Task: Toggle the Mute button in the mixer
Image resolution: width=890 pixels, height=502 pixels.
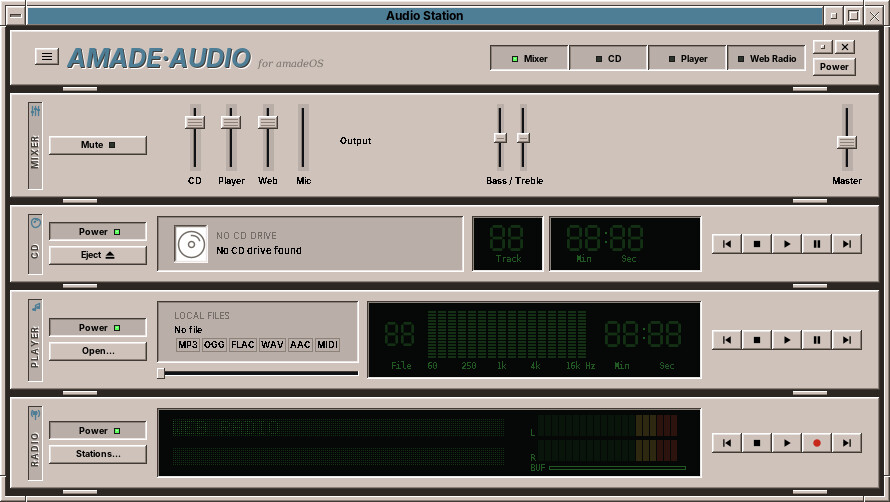Action: (x=98, y=145)
